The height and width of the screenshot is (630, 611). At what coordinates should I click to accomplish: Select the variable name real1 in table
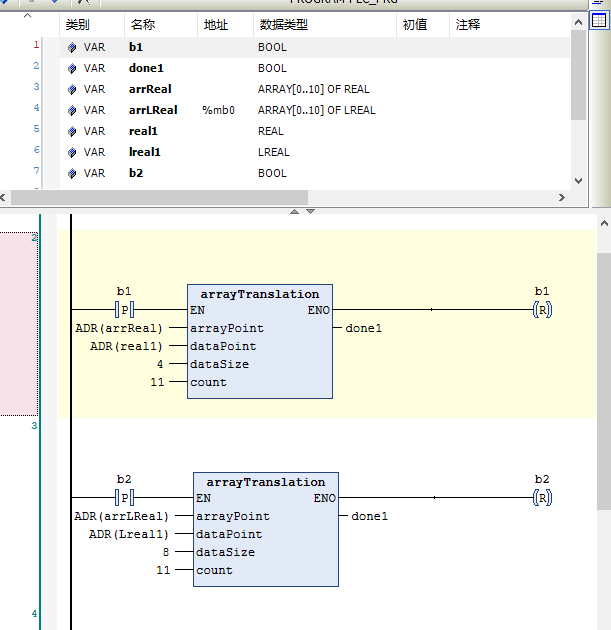point(143,131)
